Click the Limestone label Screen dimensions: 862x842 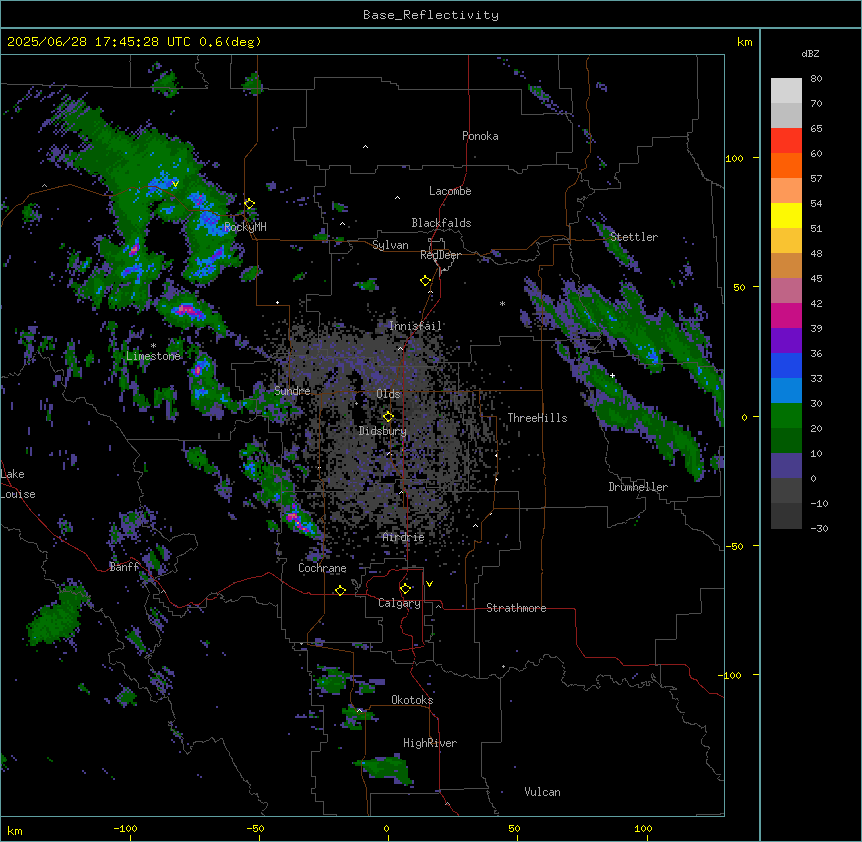[x=153, y=356]
